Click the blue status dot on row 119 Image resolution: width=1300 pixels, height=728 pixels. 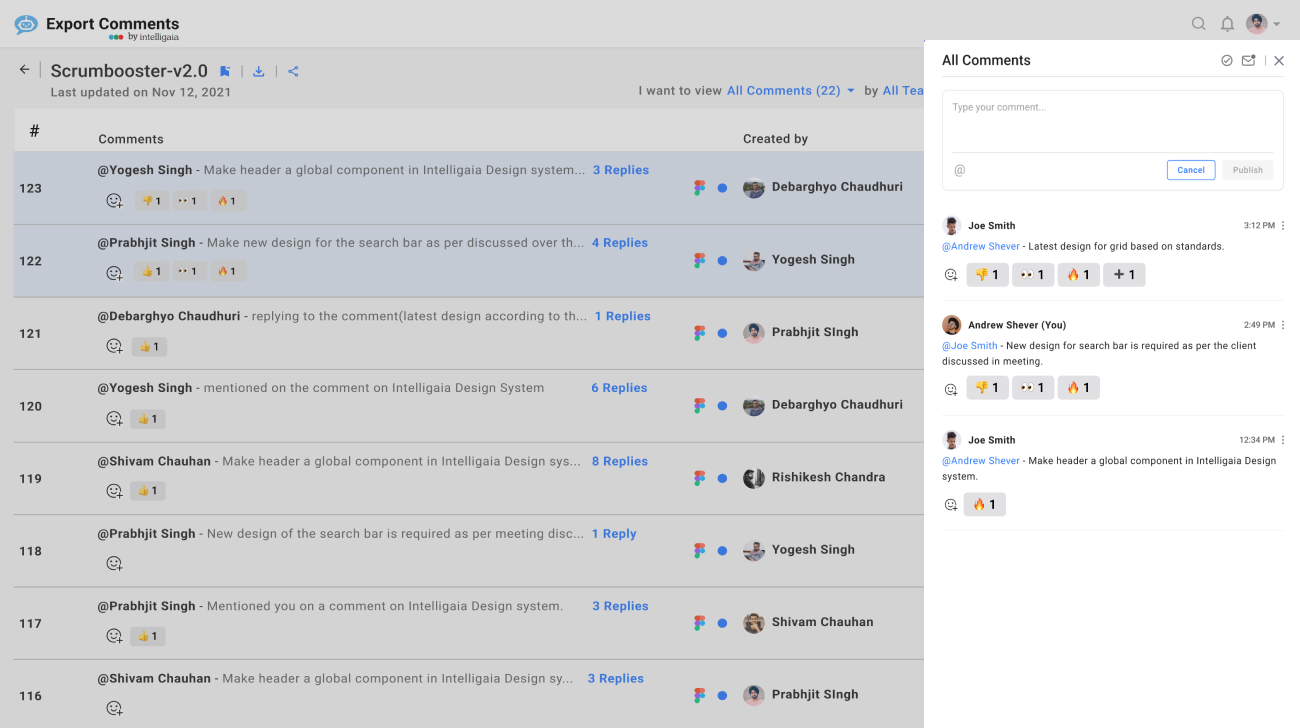coord(722,478)
